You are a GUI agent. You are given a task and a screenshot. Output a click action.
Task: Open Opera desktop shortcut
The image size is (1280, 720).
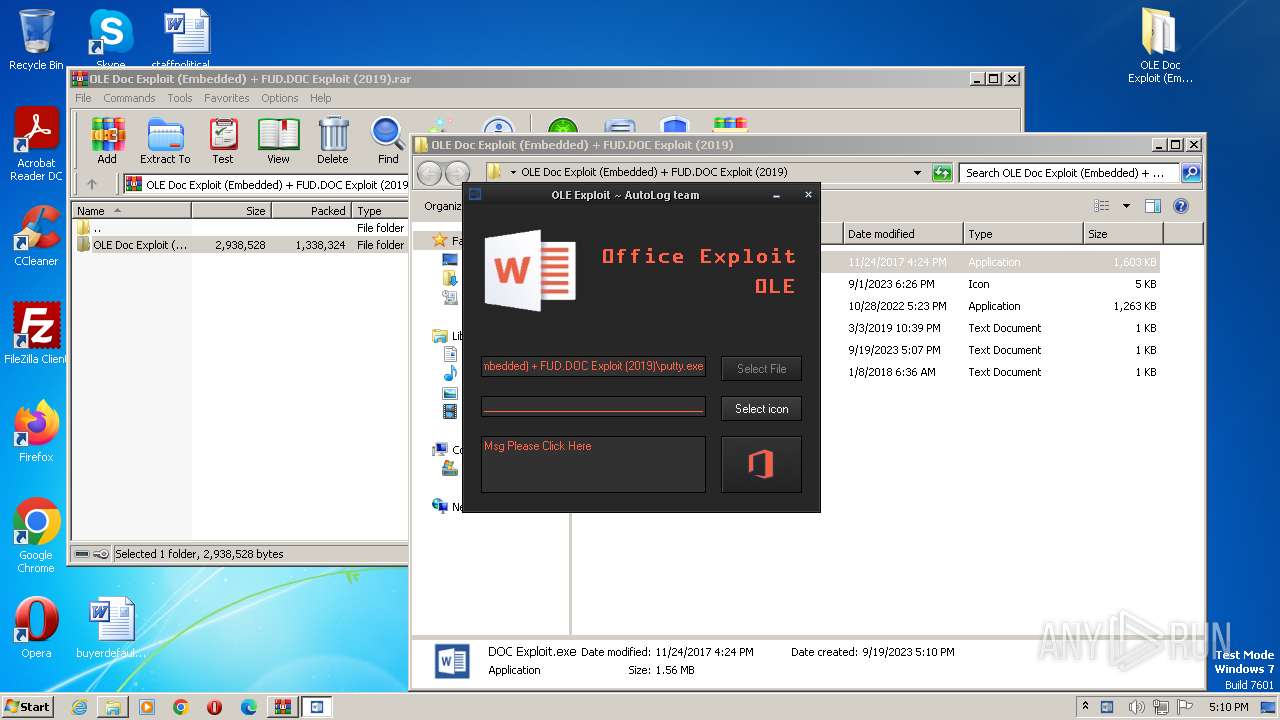point(36,627)
